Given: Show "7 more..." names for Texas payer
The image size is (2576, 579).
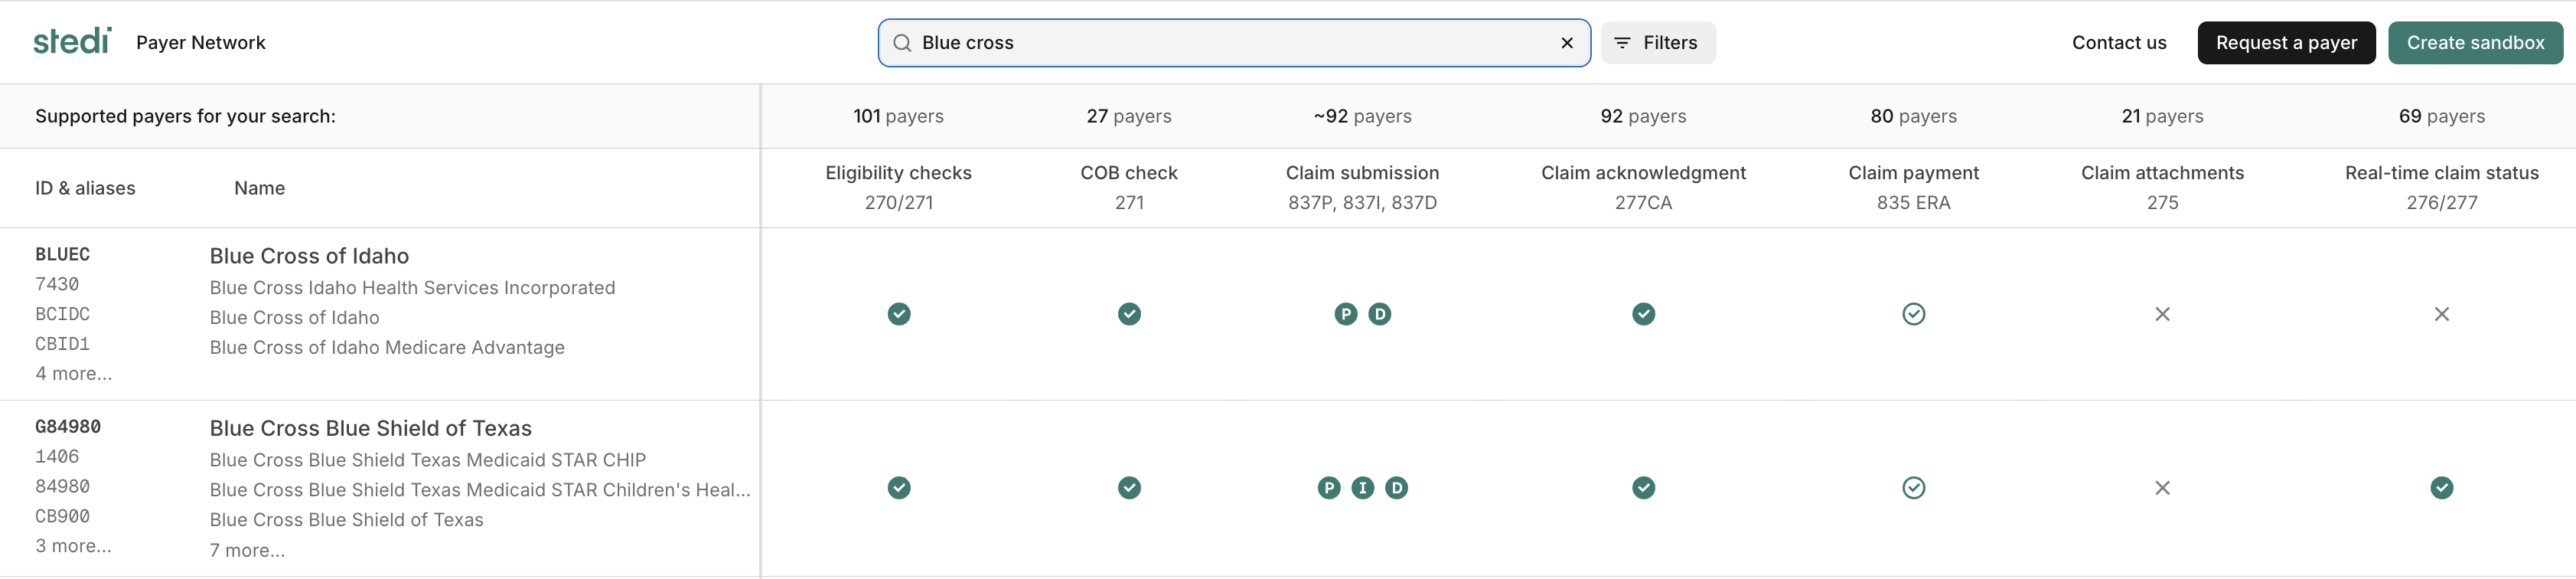Looking at the screenshot, I should point(247,550).
